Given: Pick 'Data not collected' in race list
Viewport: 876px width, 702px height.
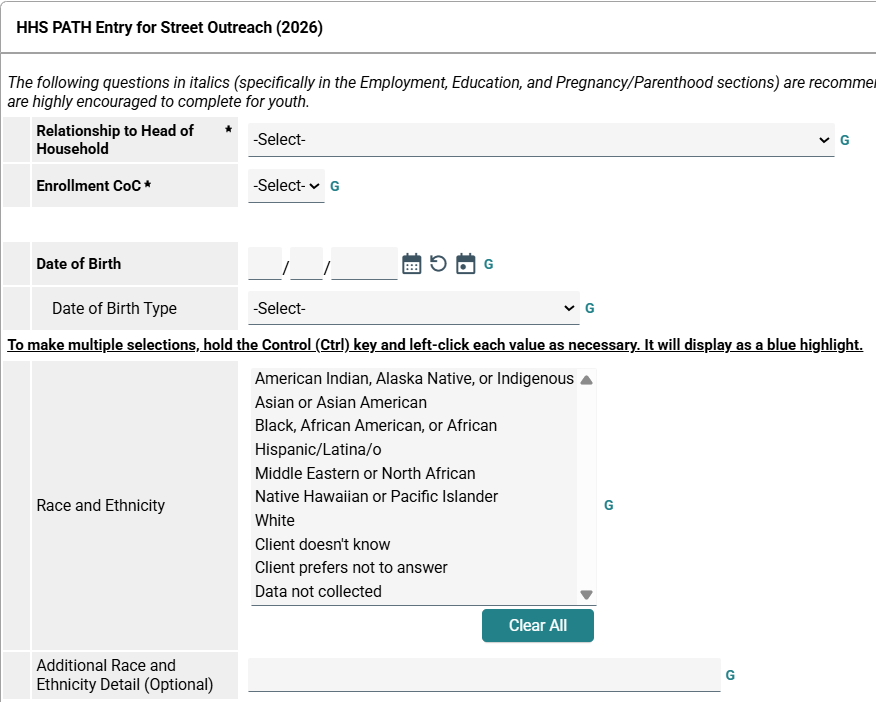Looking at the screenshot, I should click(x=318, y=591).
